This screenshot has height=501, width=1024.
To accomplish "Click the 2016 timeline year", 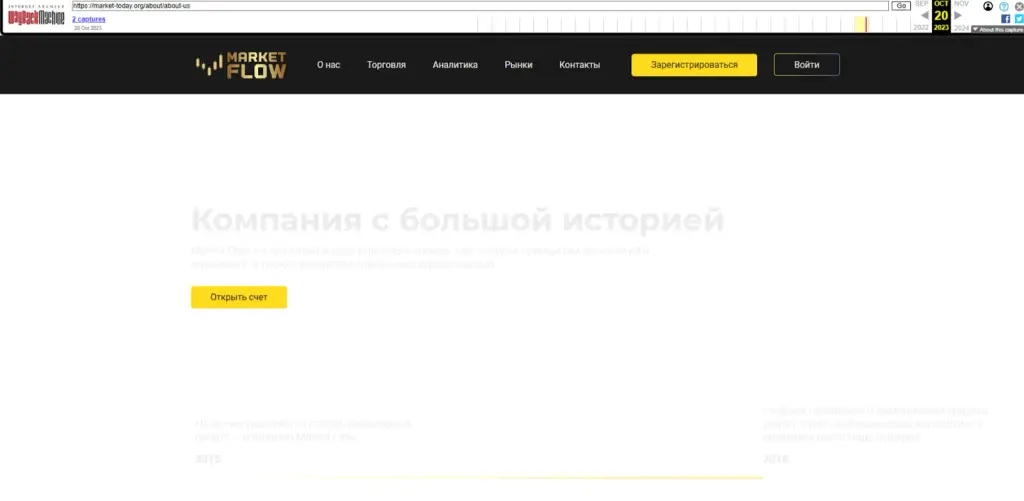I will 776,460.
